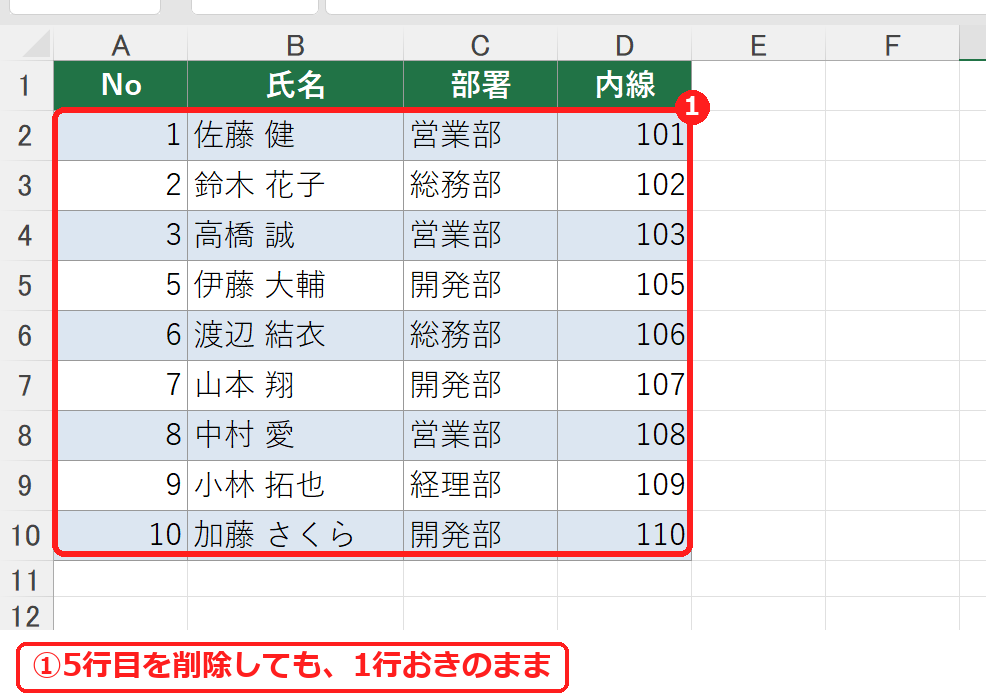This screenshot has height=700, width=986.
Task: Select No cell in 高橋 誠's row
Action: [121, 236]
